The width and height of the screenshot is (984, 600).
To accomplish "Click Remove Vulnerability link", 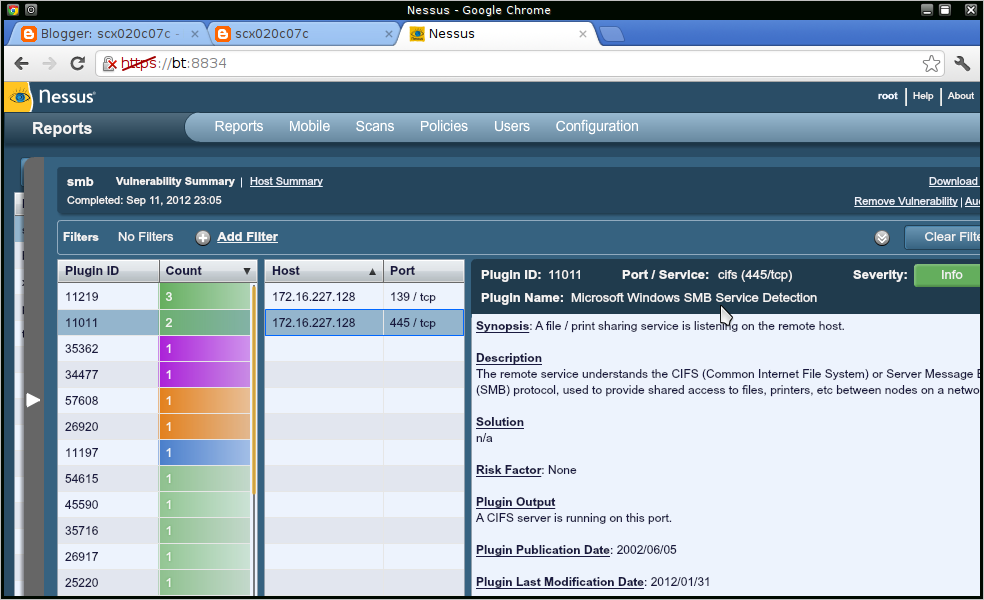I will (x=906, y=201).
